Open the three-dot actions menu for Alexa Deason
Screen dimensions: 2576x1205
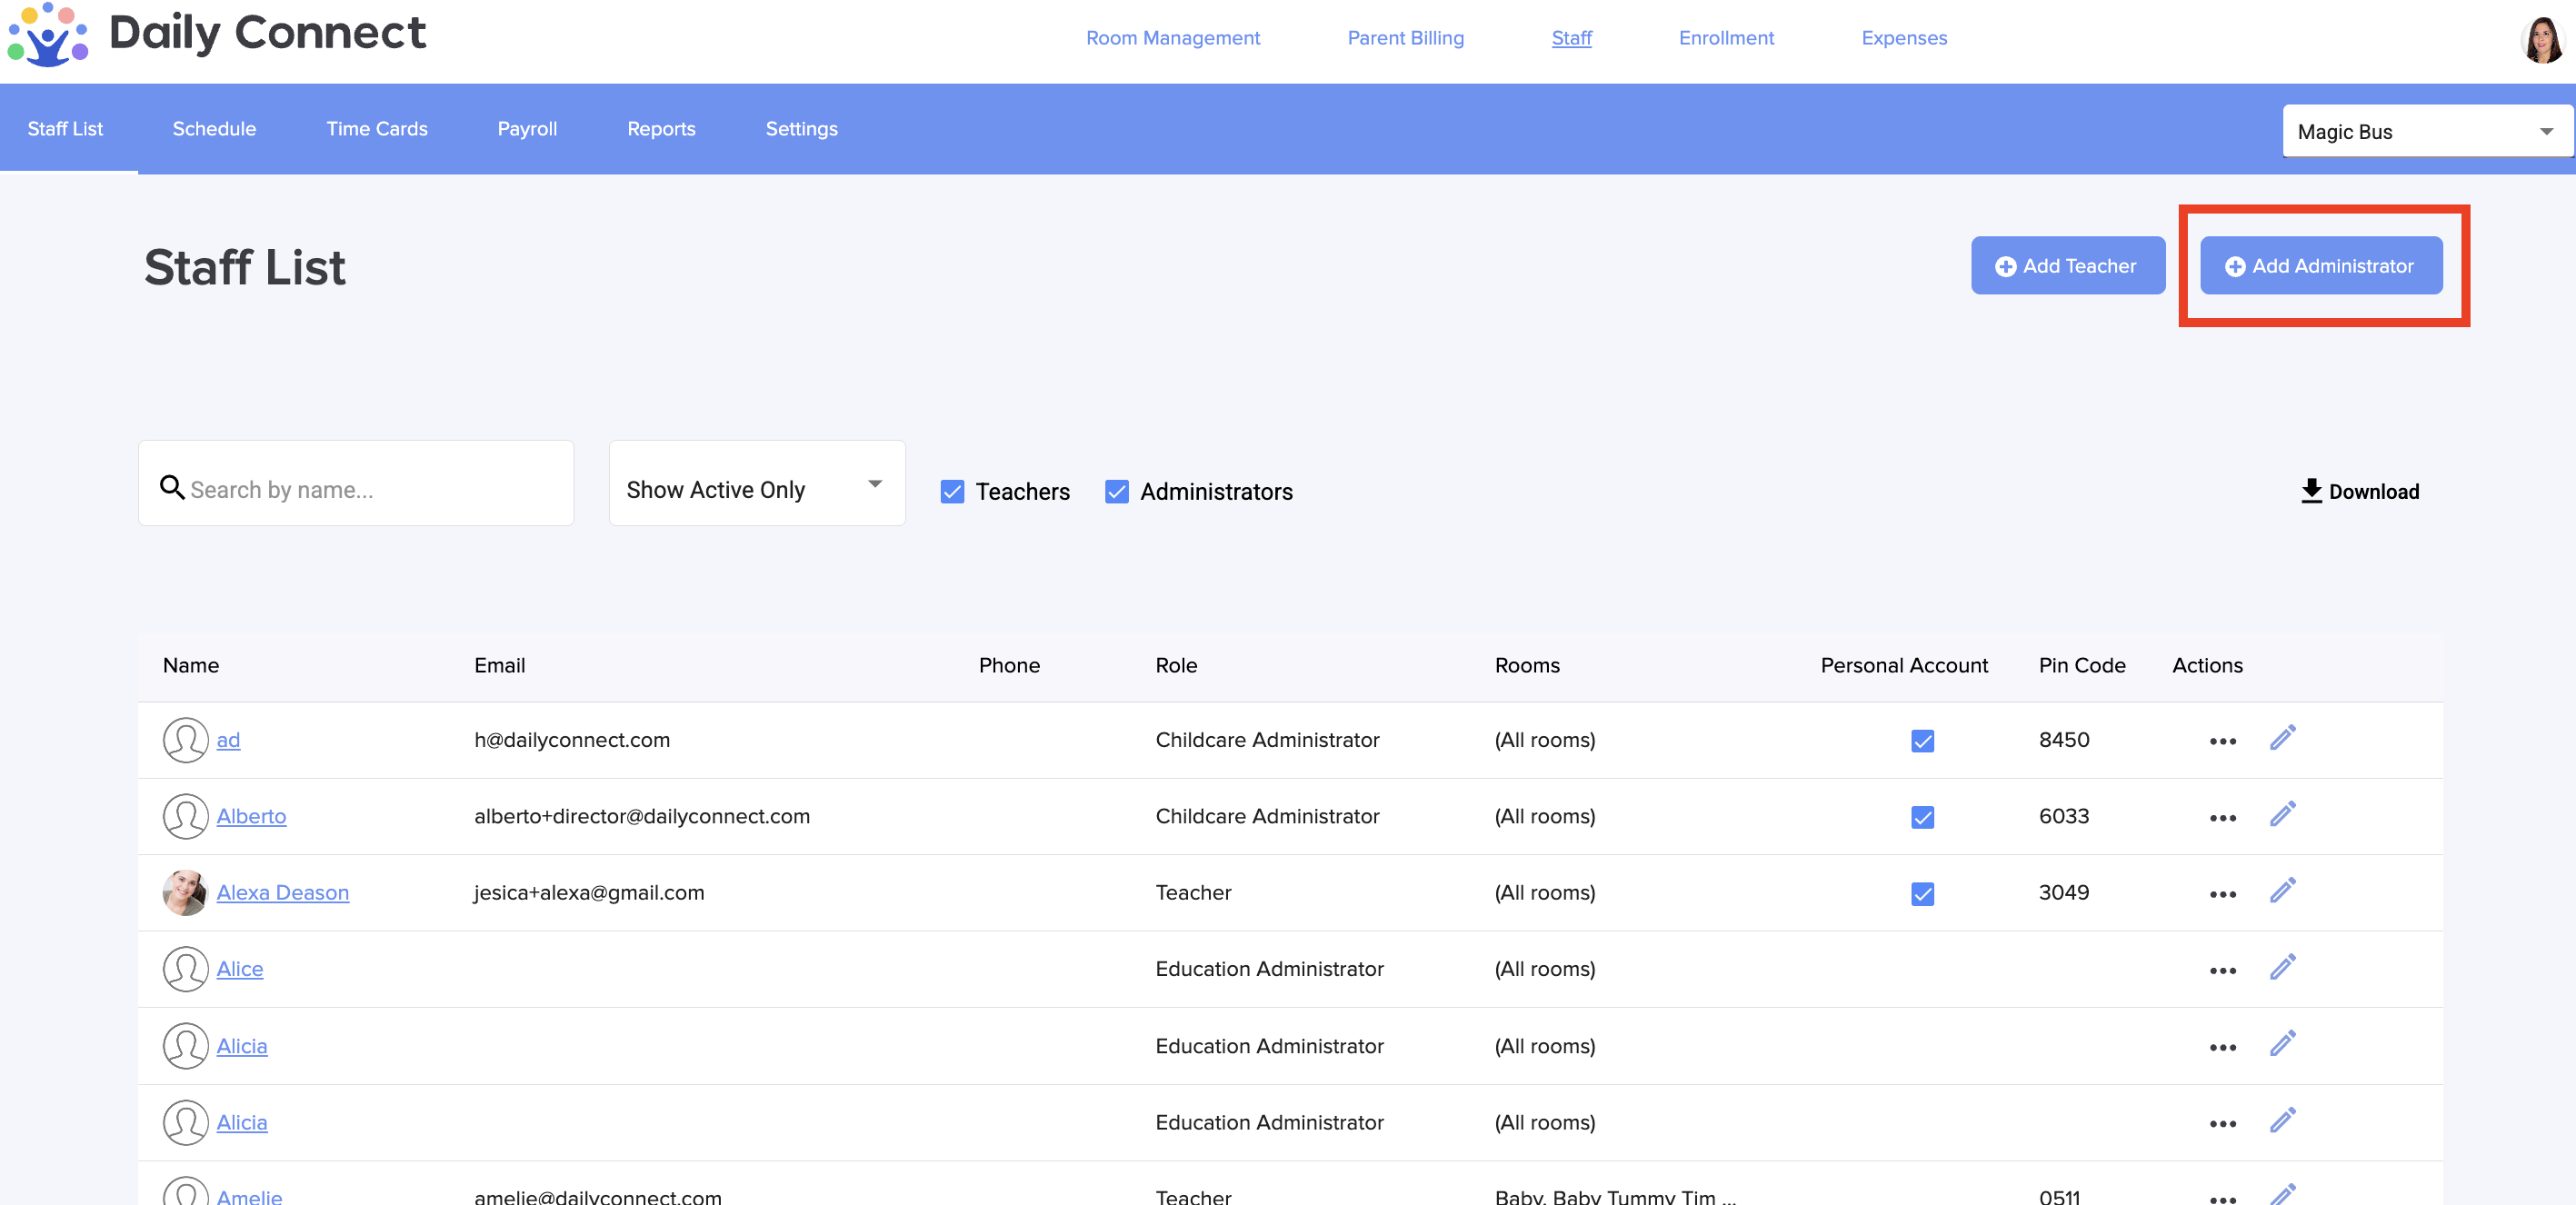click(2222, 893)
